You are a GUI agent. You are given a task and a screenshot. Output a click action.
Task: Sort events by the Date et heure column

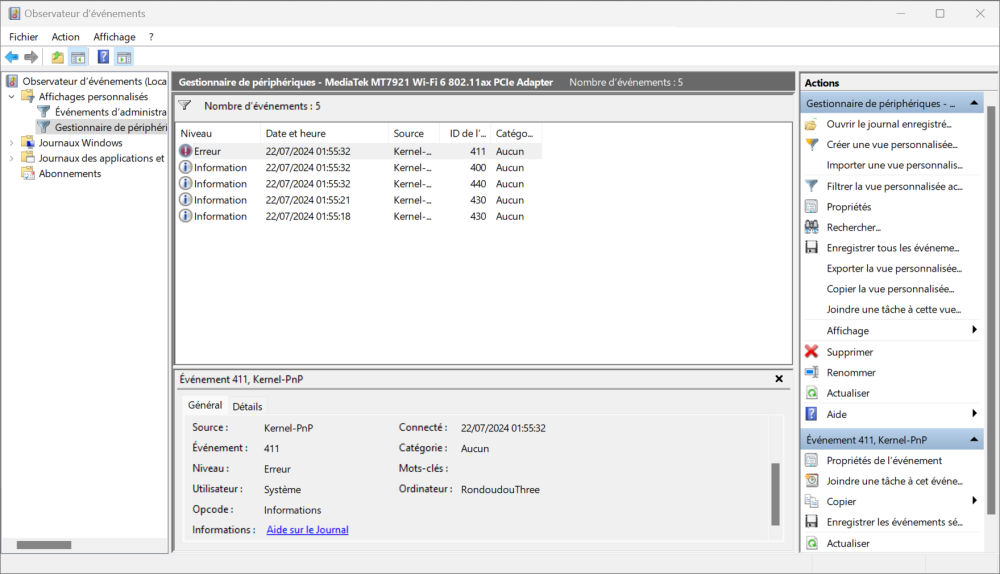323,133
